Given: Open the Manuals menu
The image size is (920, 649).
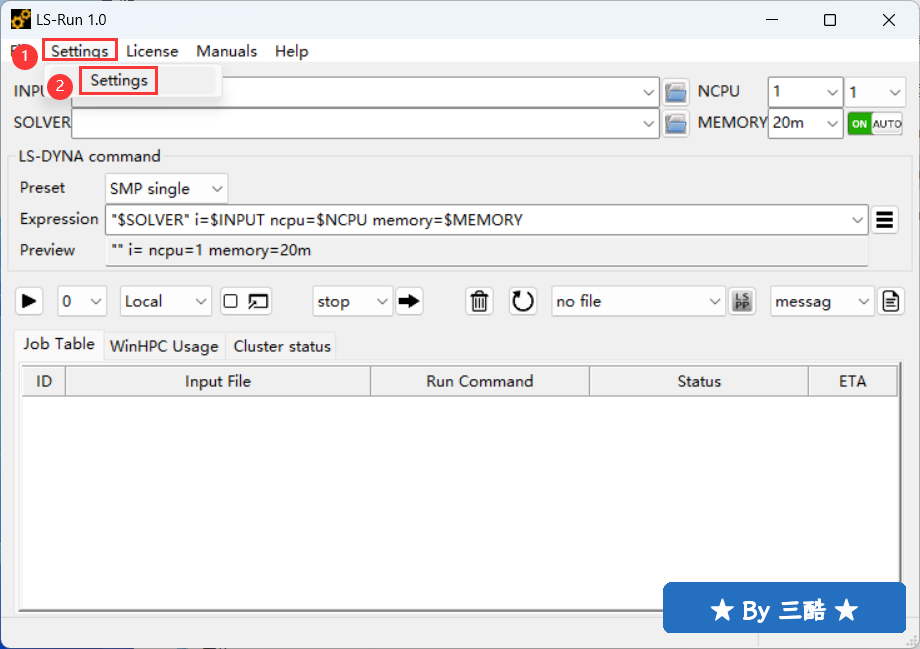Looking at the screenshot, I should (x=226, y=51).
